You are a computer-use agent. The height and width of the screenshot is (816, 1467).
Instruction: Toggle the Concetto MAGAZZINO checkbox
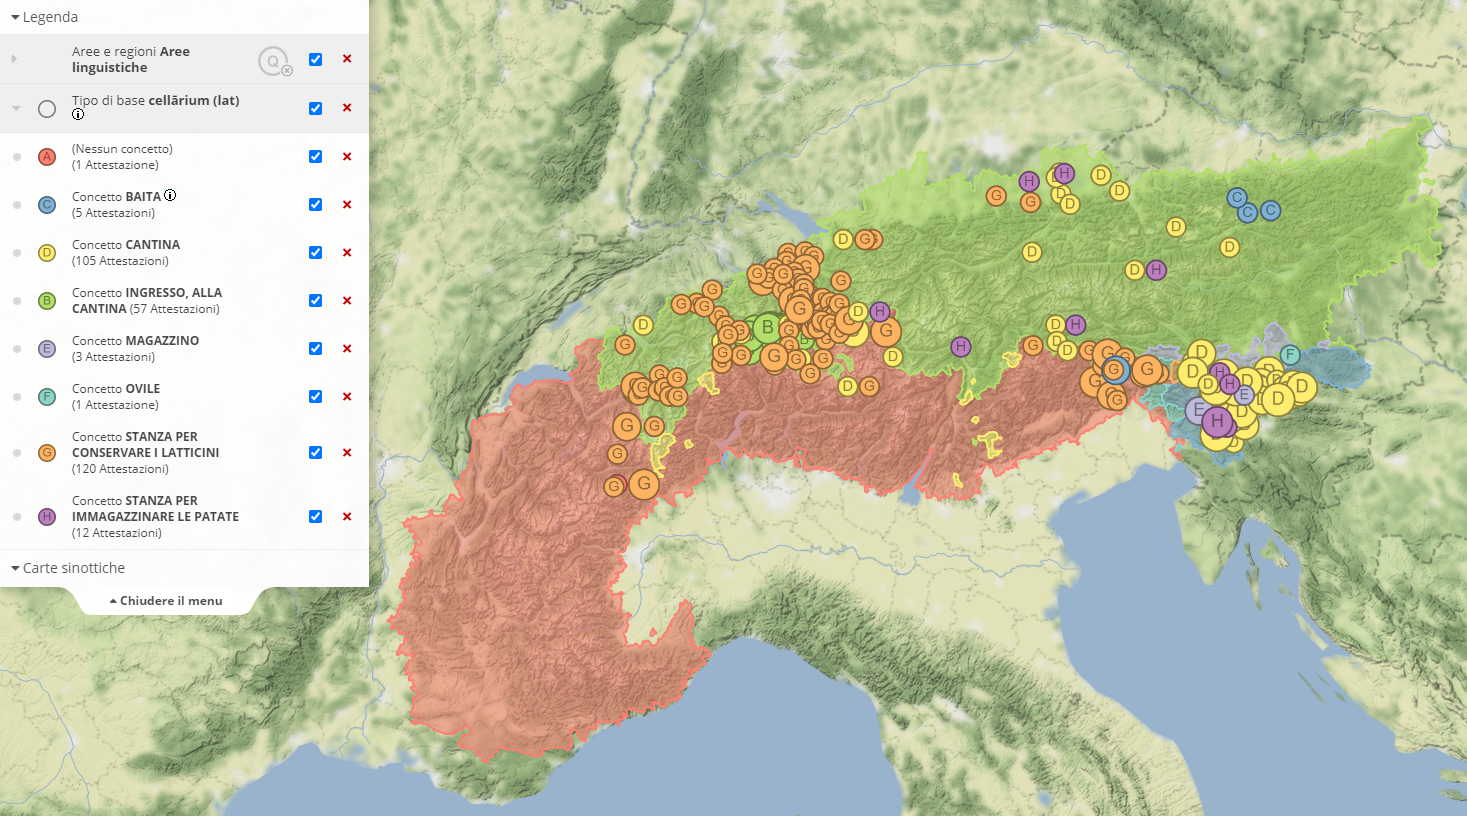click(x=315, y=349)
